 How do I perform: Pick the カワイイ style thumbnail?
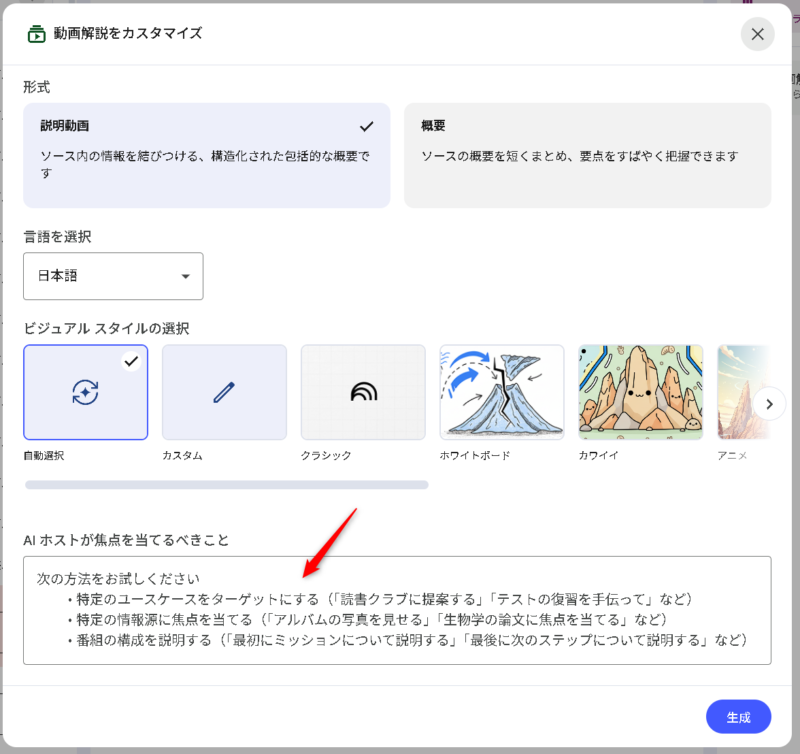click(x=640, y=392)
